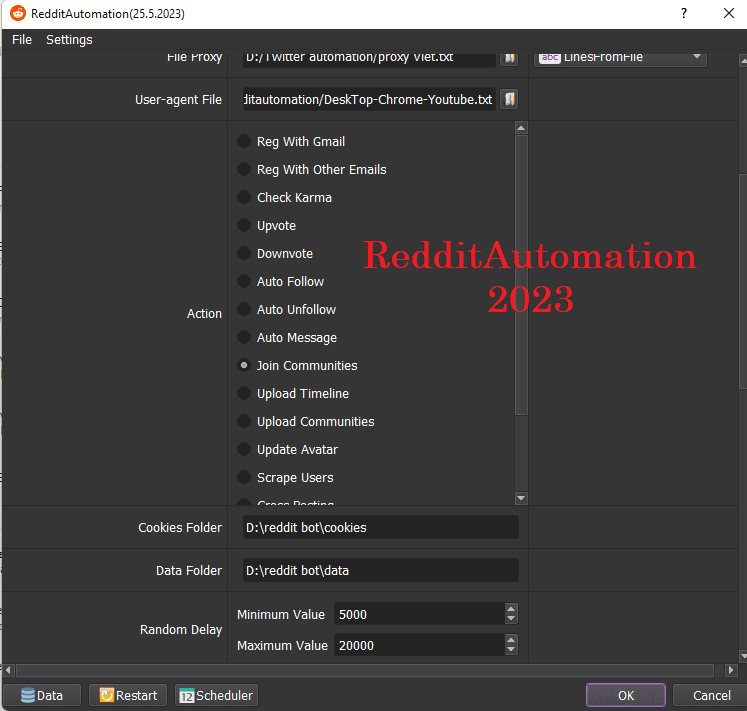
Task: Increase the Minimum Value delay
Action: point(511,609)
